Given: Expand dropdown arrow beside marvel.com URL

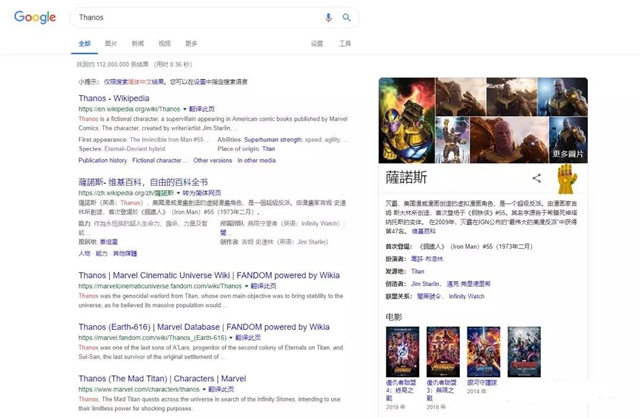Looking at the screenshot, I should [204, 389].
